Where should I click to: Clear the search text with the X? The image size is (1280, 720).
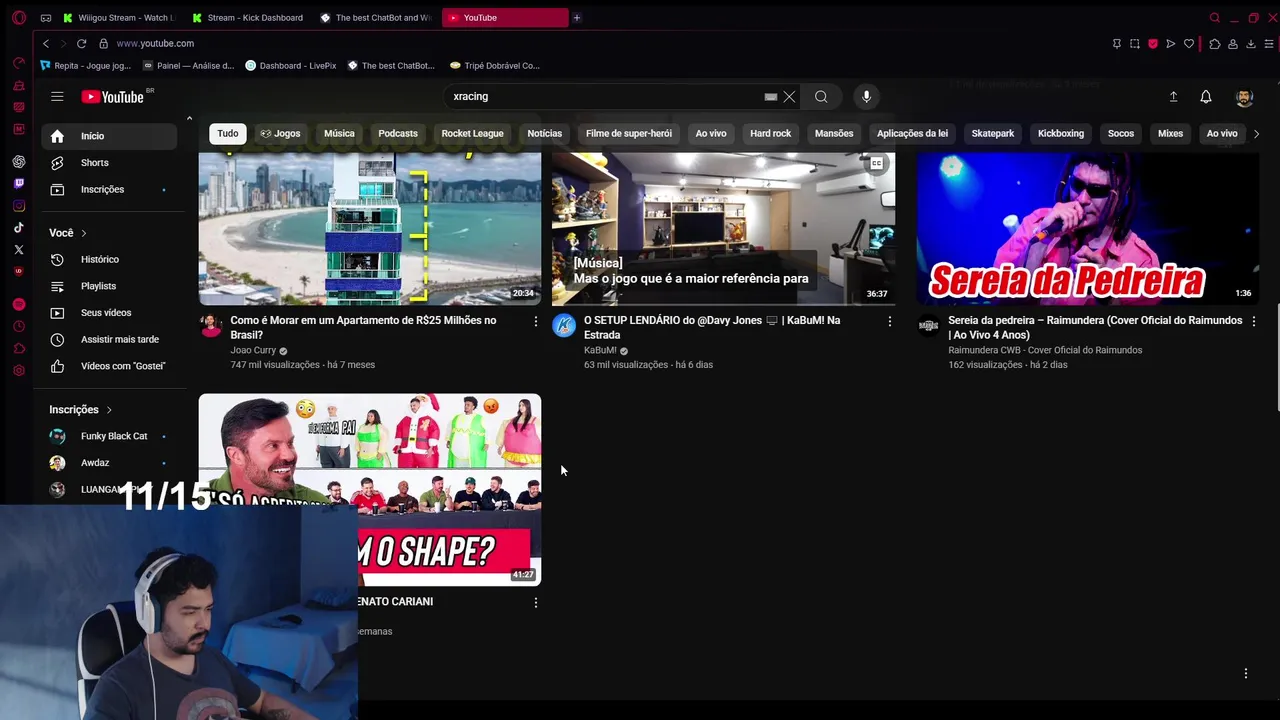click(x=789, y=97)
